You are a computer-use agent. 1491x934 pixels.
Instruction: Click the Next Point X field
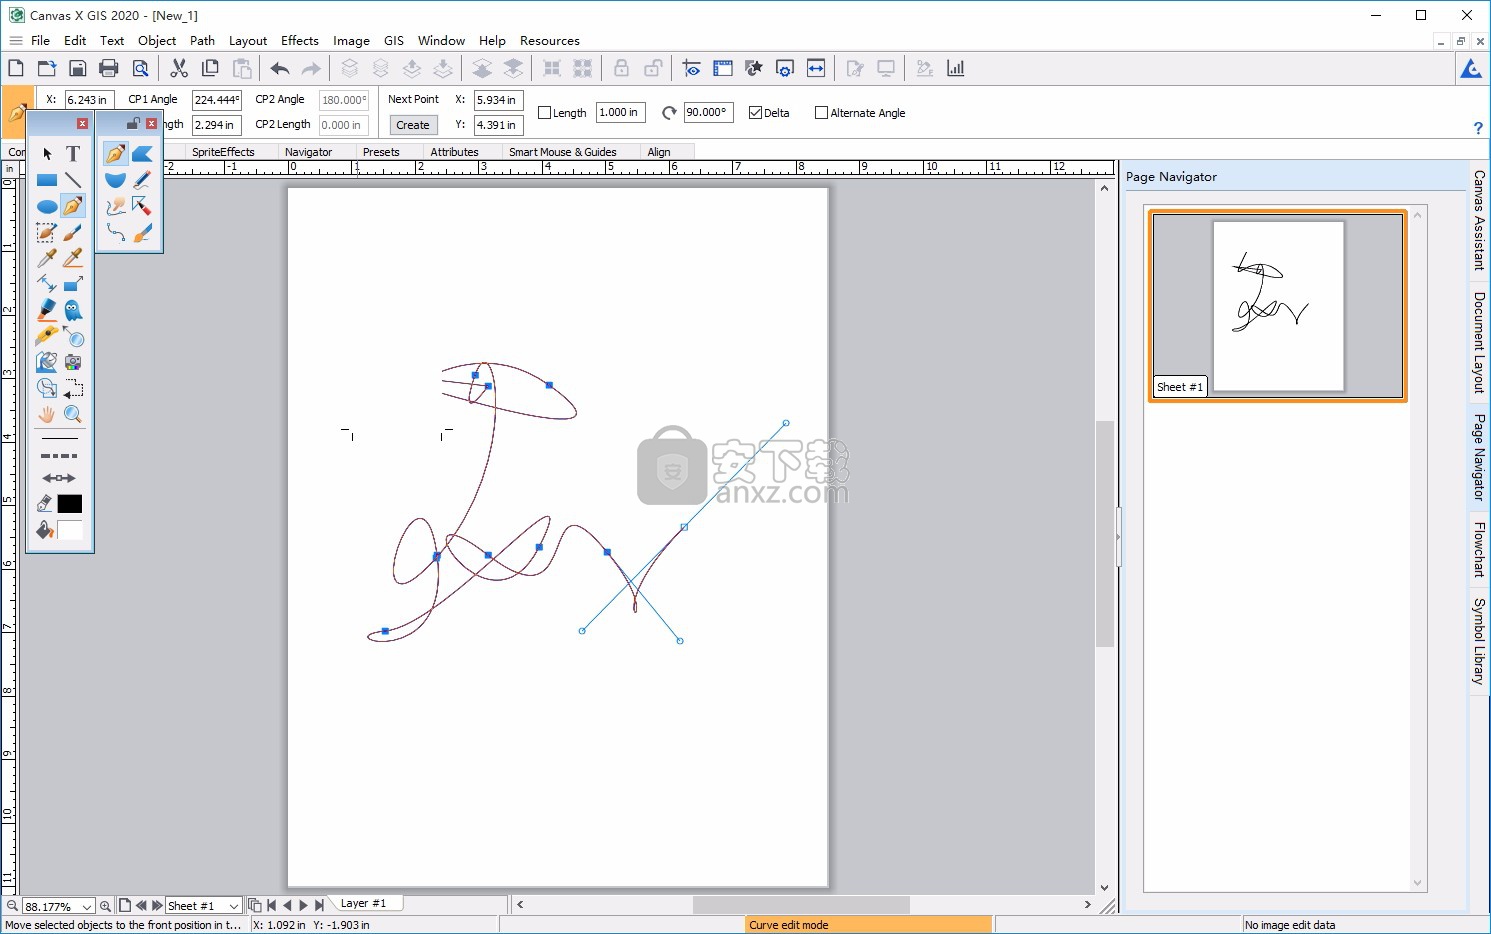[x=498, y=100]
